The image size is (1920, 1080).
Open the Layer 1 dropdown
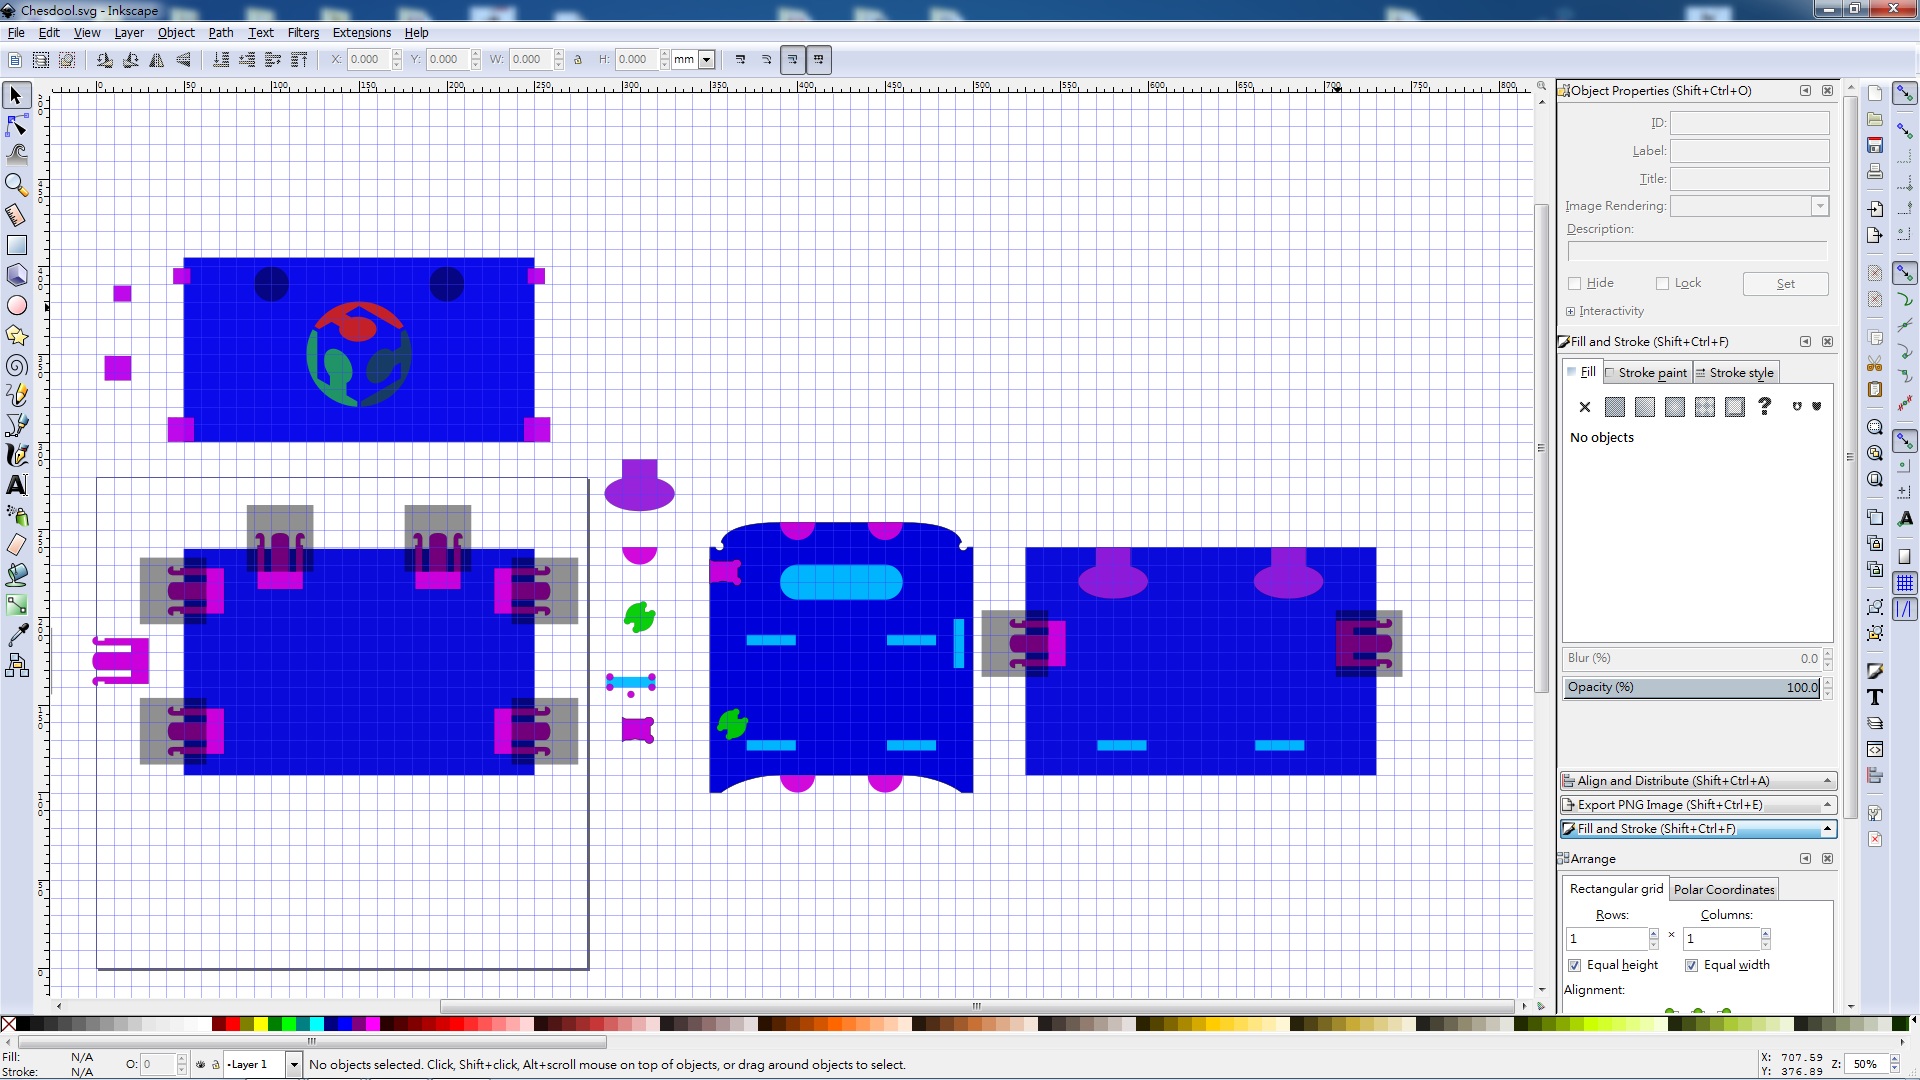294,1065
